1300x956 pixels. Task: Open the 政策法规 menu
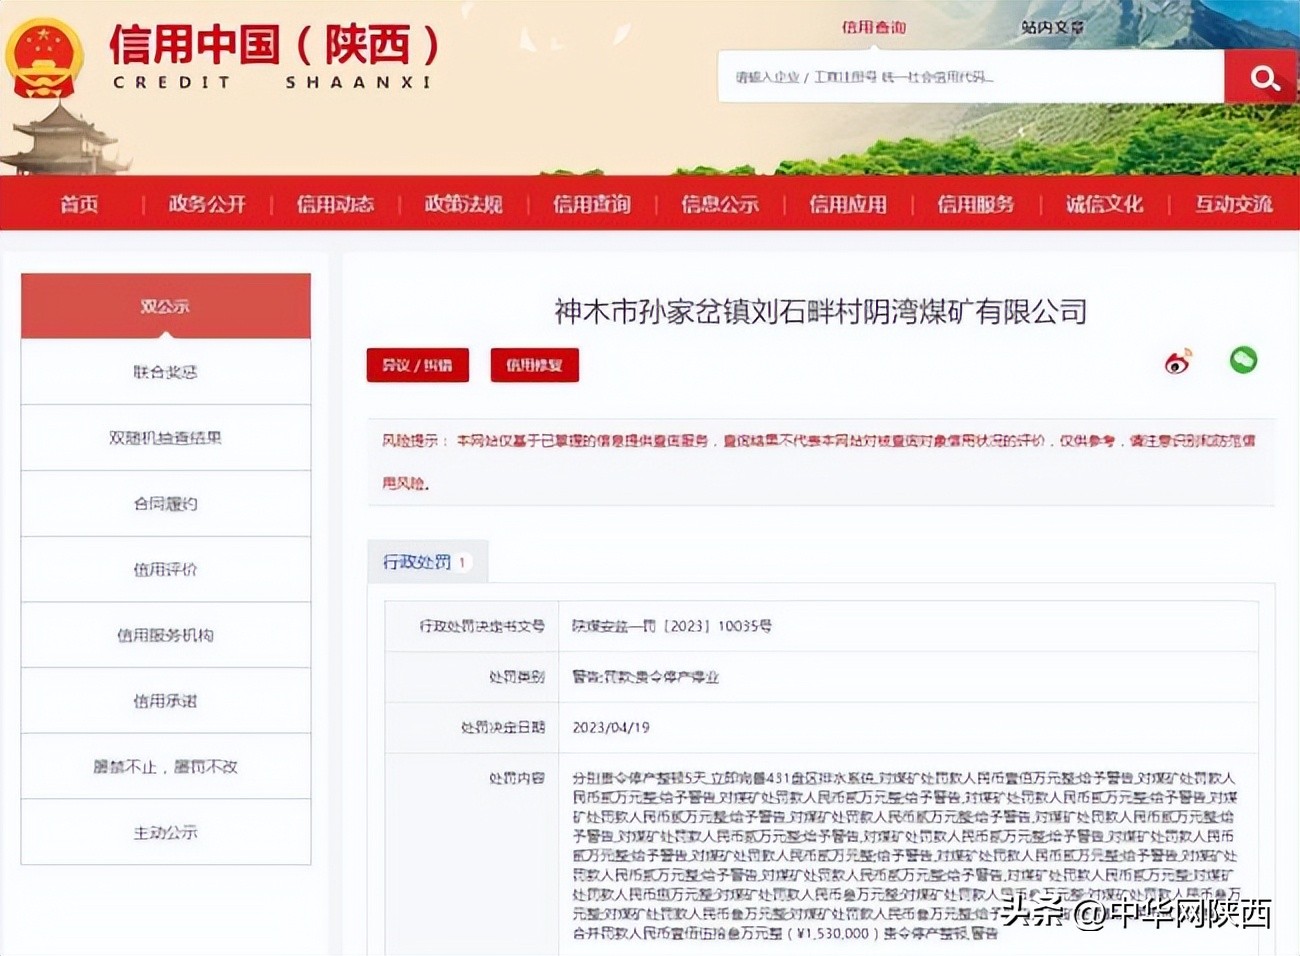coord(462,204)
